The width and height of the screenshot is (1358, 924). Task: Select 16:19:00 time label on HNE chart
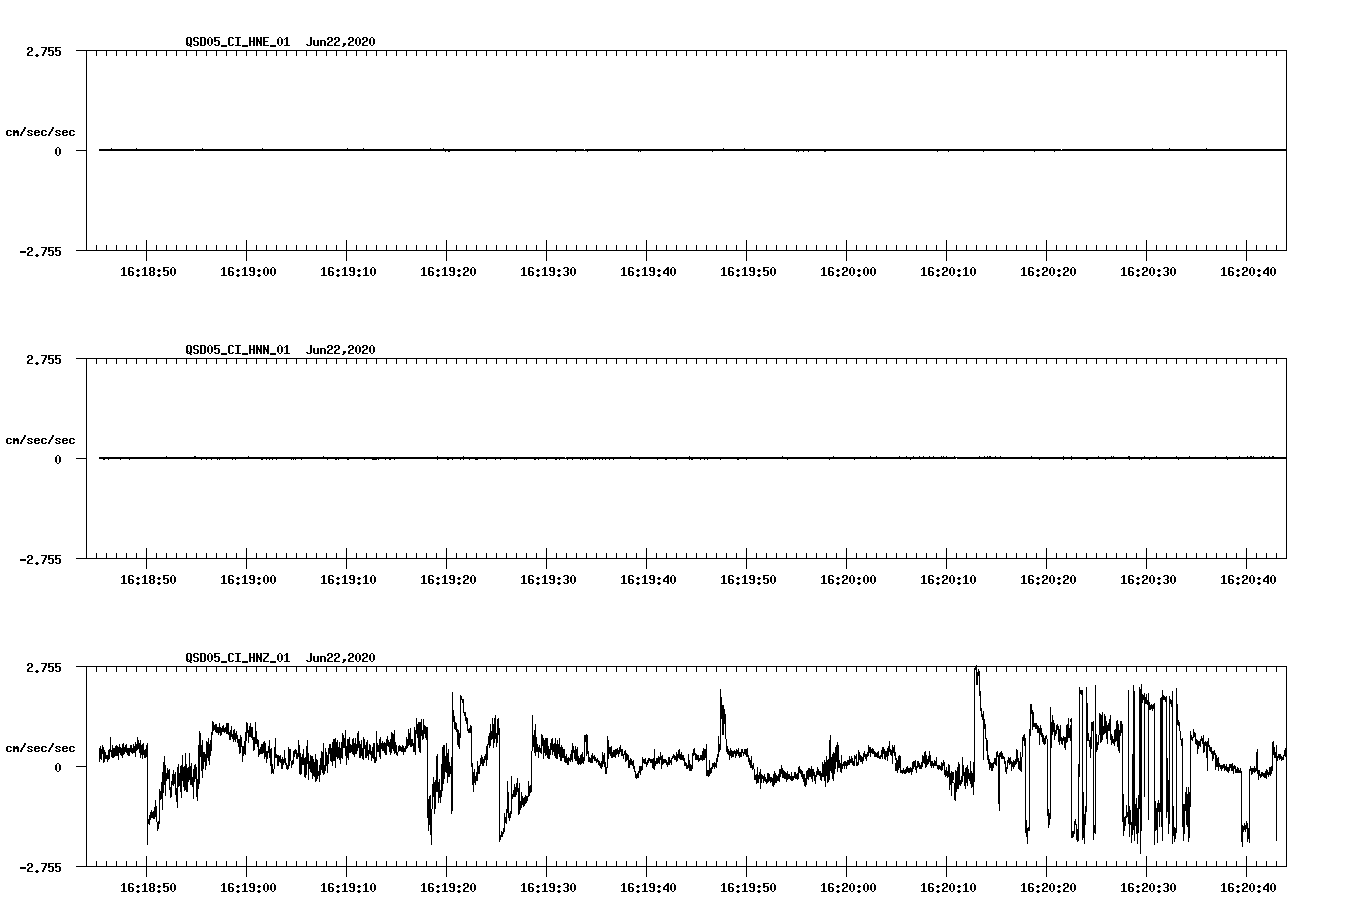(x=248, y=271)
